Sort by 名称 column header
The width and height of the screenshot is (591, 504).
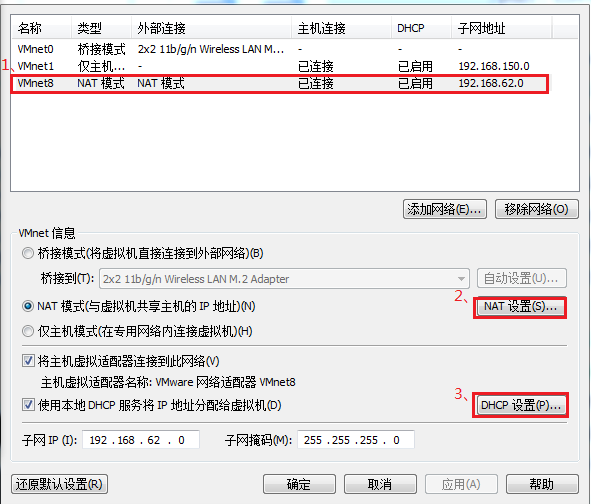pyautogui.click(x=41, y=28)
